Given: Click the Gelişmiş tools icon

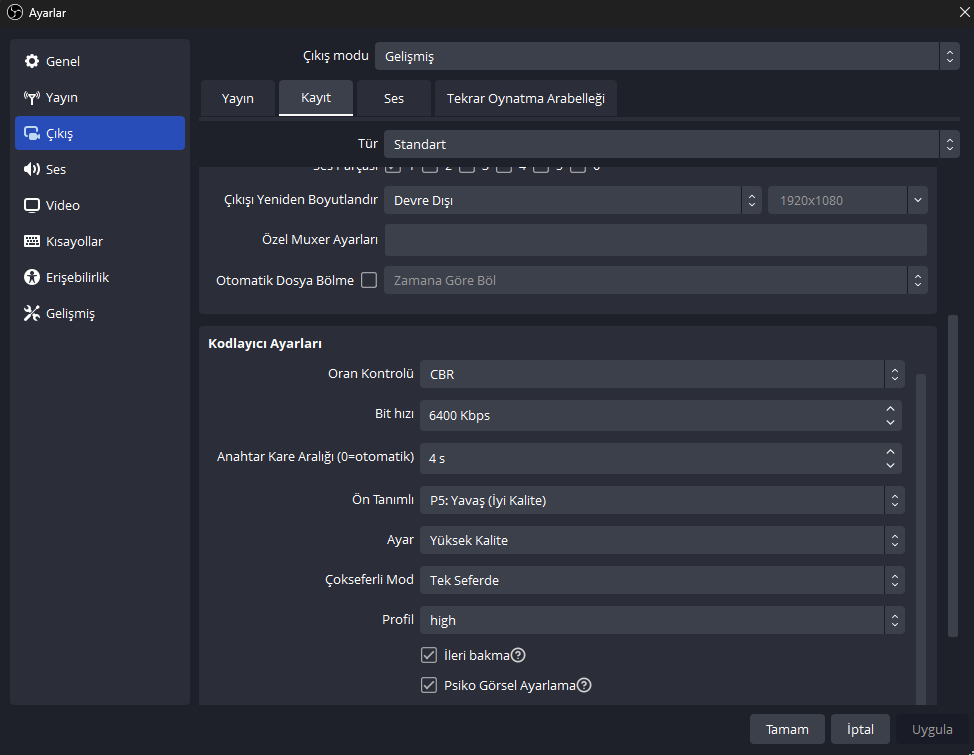Looking at the screenshot, I should tap(32, 314).
